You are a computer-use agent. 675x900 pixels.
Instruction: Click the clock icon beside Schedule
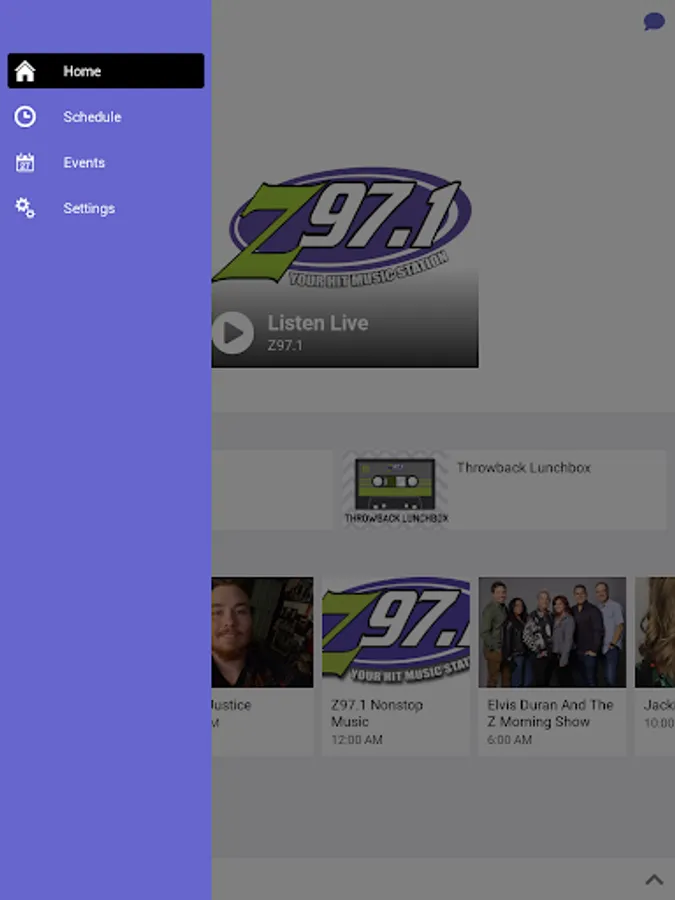pos(25,117)
